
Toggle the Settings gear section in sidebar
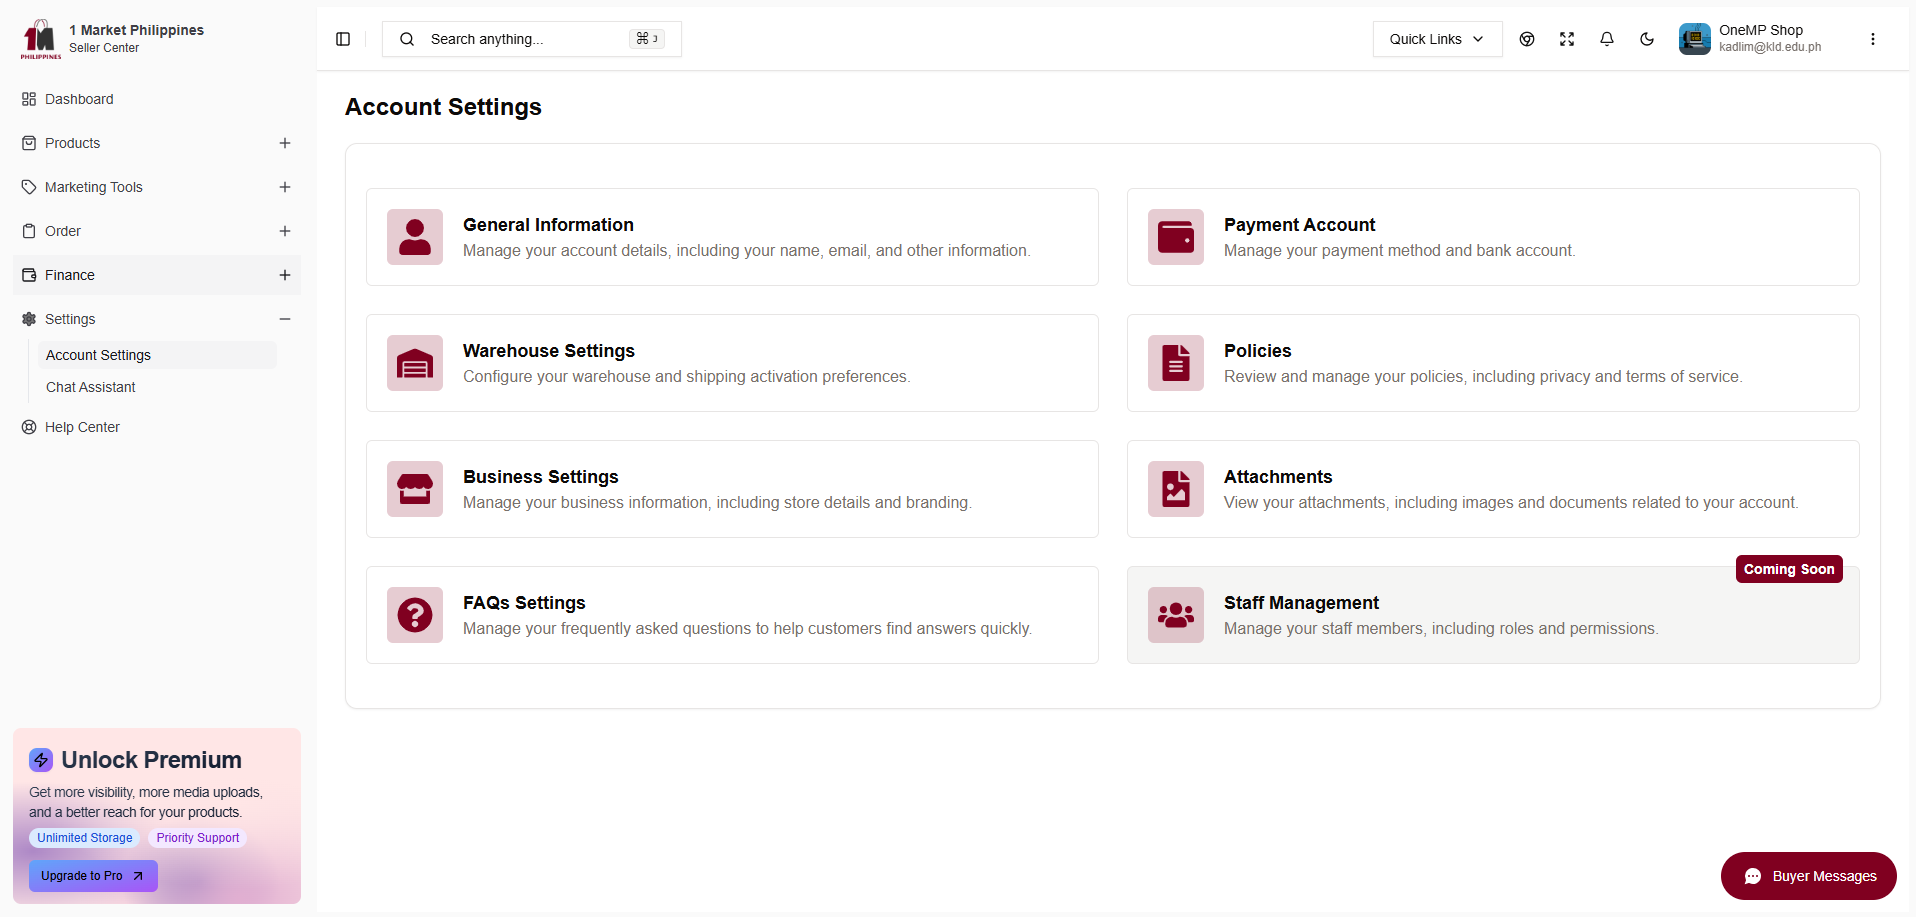(x=28, y=319)
